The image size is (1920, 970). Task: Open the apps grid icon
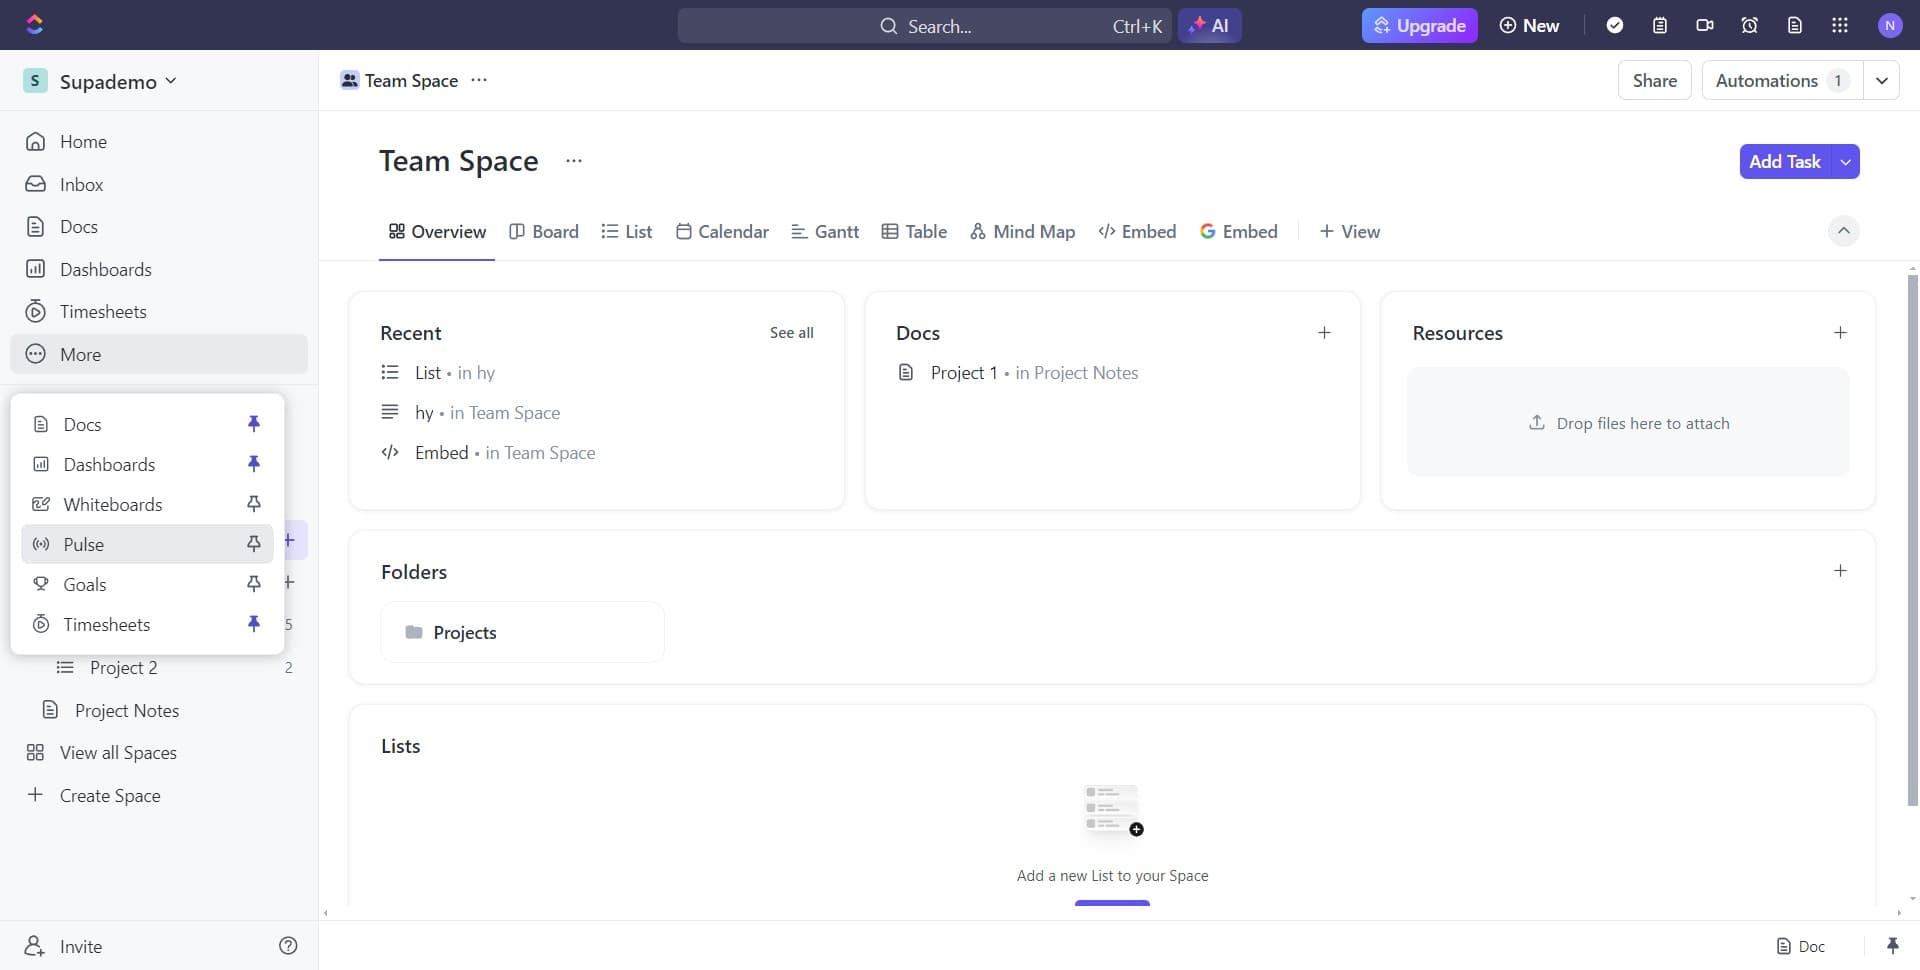[1839, 25]
